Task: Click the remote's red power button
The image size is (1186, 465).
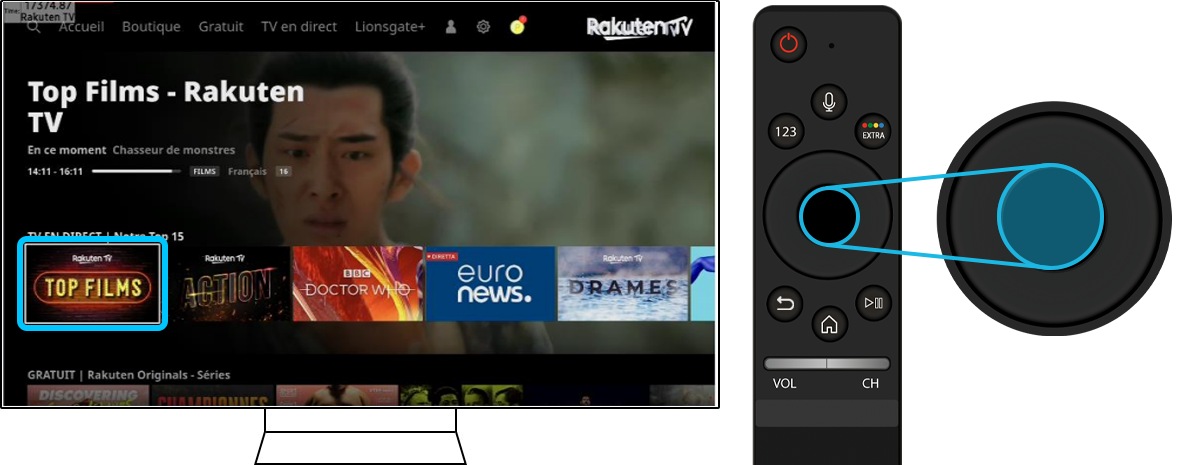Action: pos(789,44)
